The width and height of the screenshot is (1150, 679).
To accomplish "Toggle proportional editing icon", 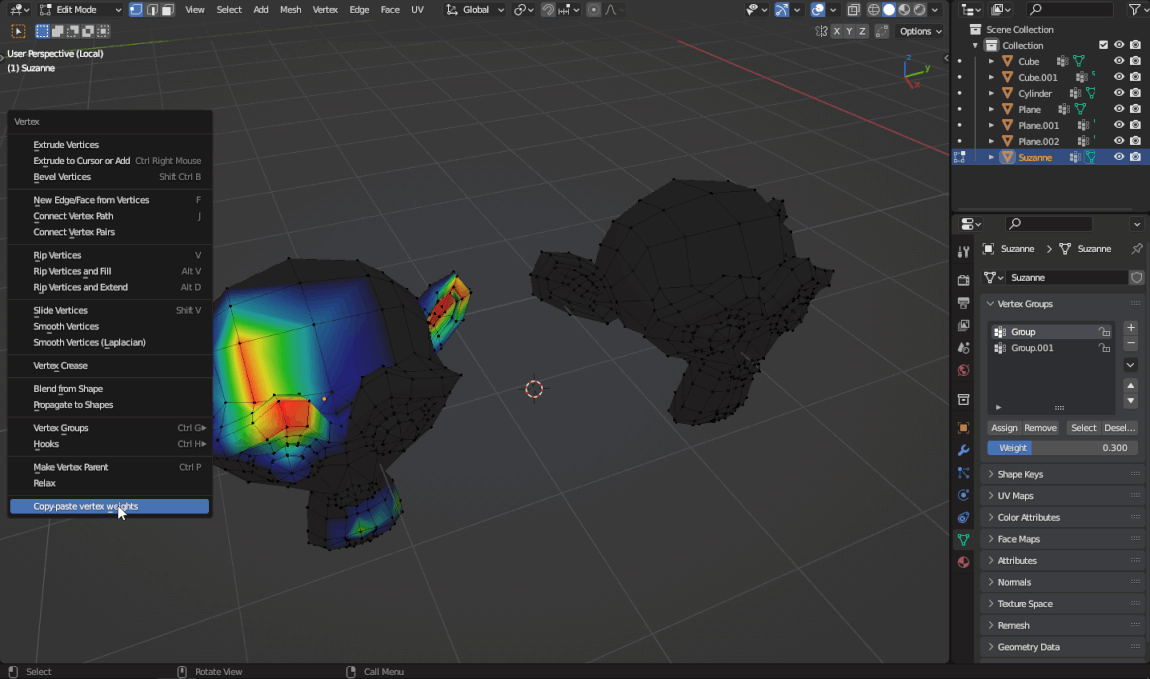I will coord(593,10).
